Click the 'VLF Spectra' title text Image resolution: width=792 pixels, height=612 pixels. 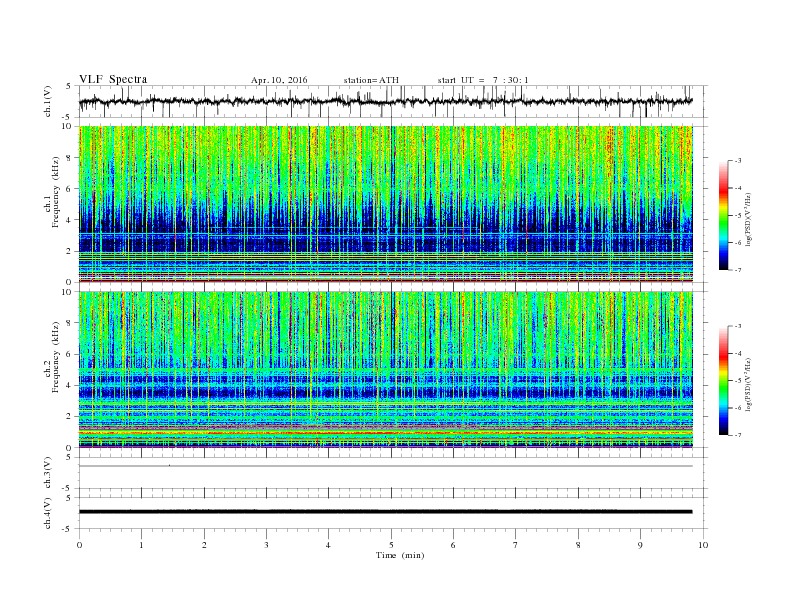tap(113, 79)
